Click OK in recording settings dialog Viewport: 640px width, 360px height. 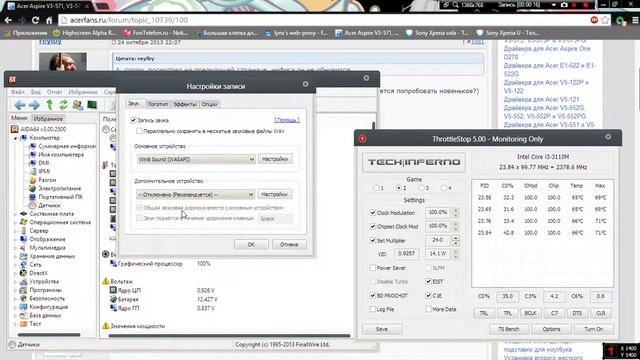(x=251, y=244)
